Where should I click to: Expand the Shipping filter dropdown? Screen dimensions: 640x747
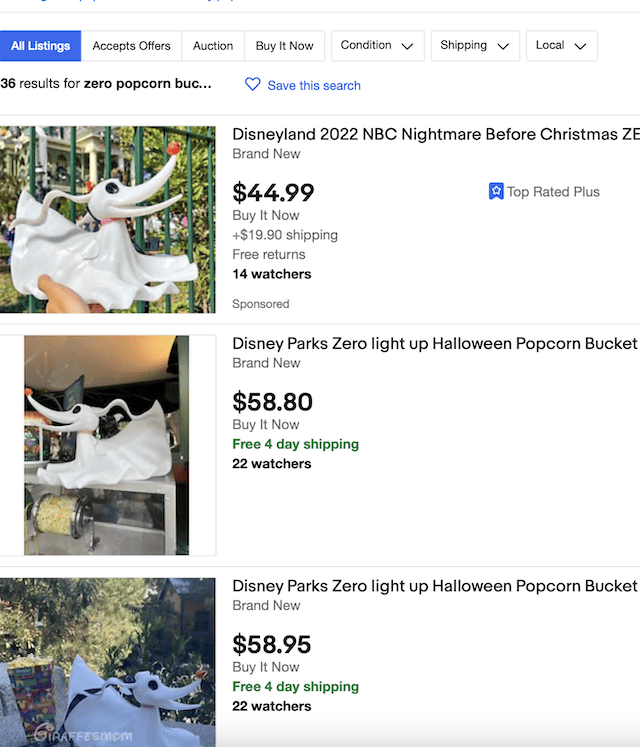476,46
